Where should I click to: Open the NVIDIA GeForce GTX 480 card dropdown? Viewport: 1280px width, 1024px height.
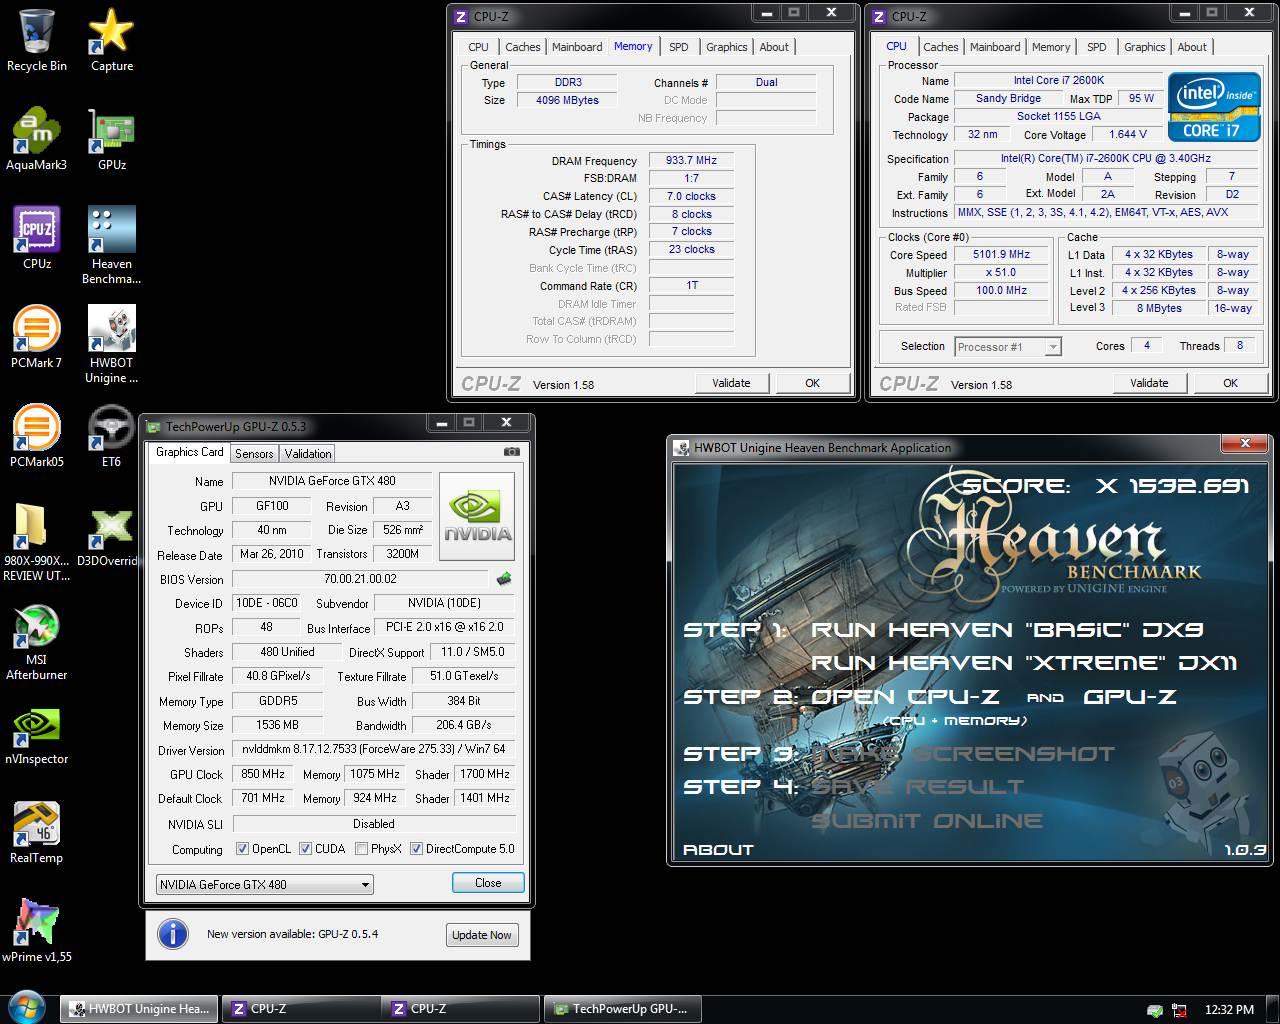click(265, 884)
